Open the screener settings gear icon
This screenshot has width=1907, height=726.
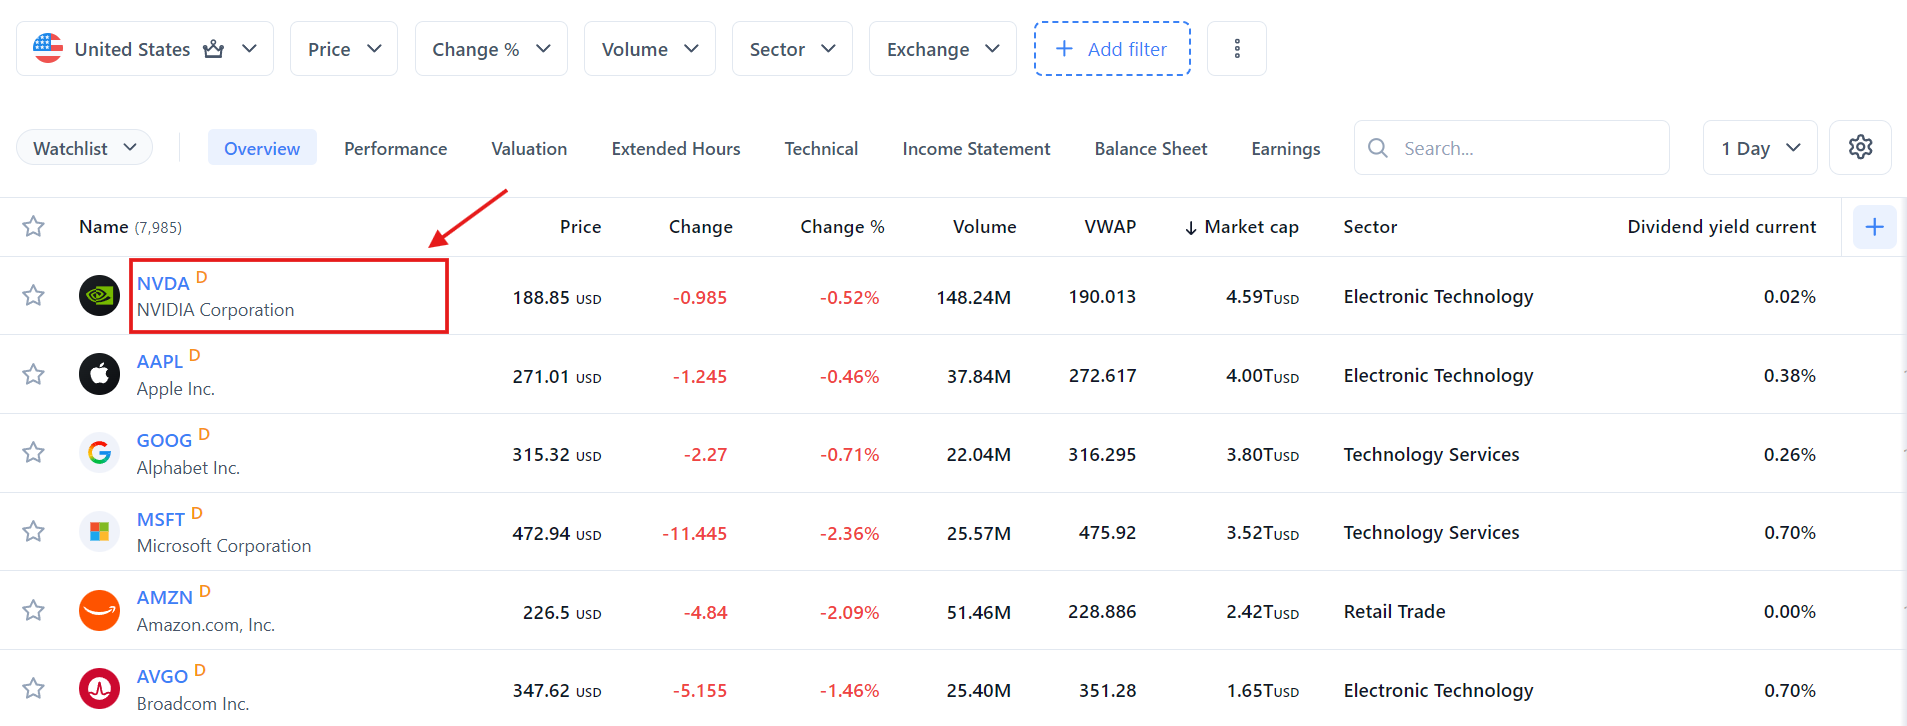(1860, 148)
